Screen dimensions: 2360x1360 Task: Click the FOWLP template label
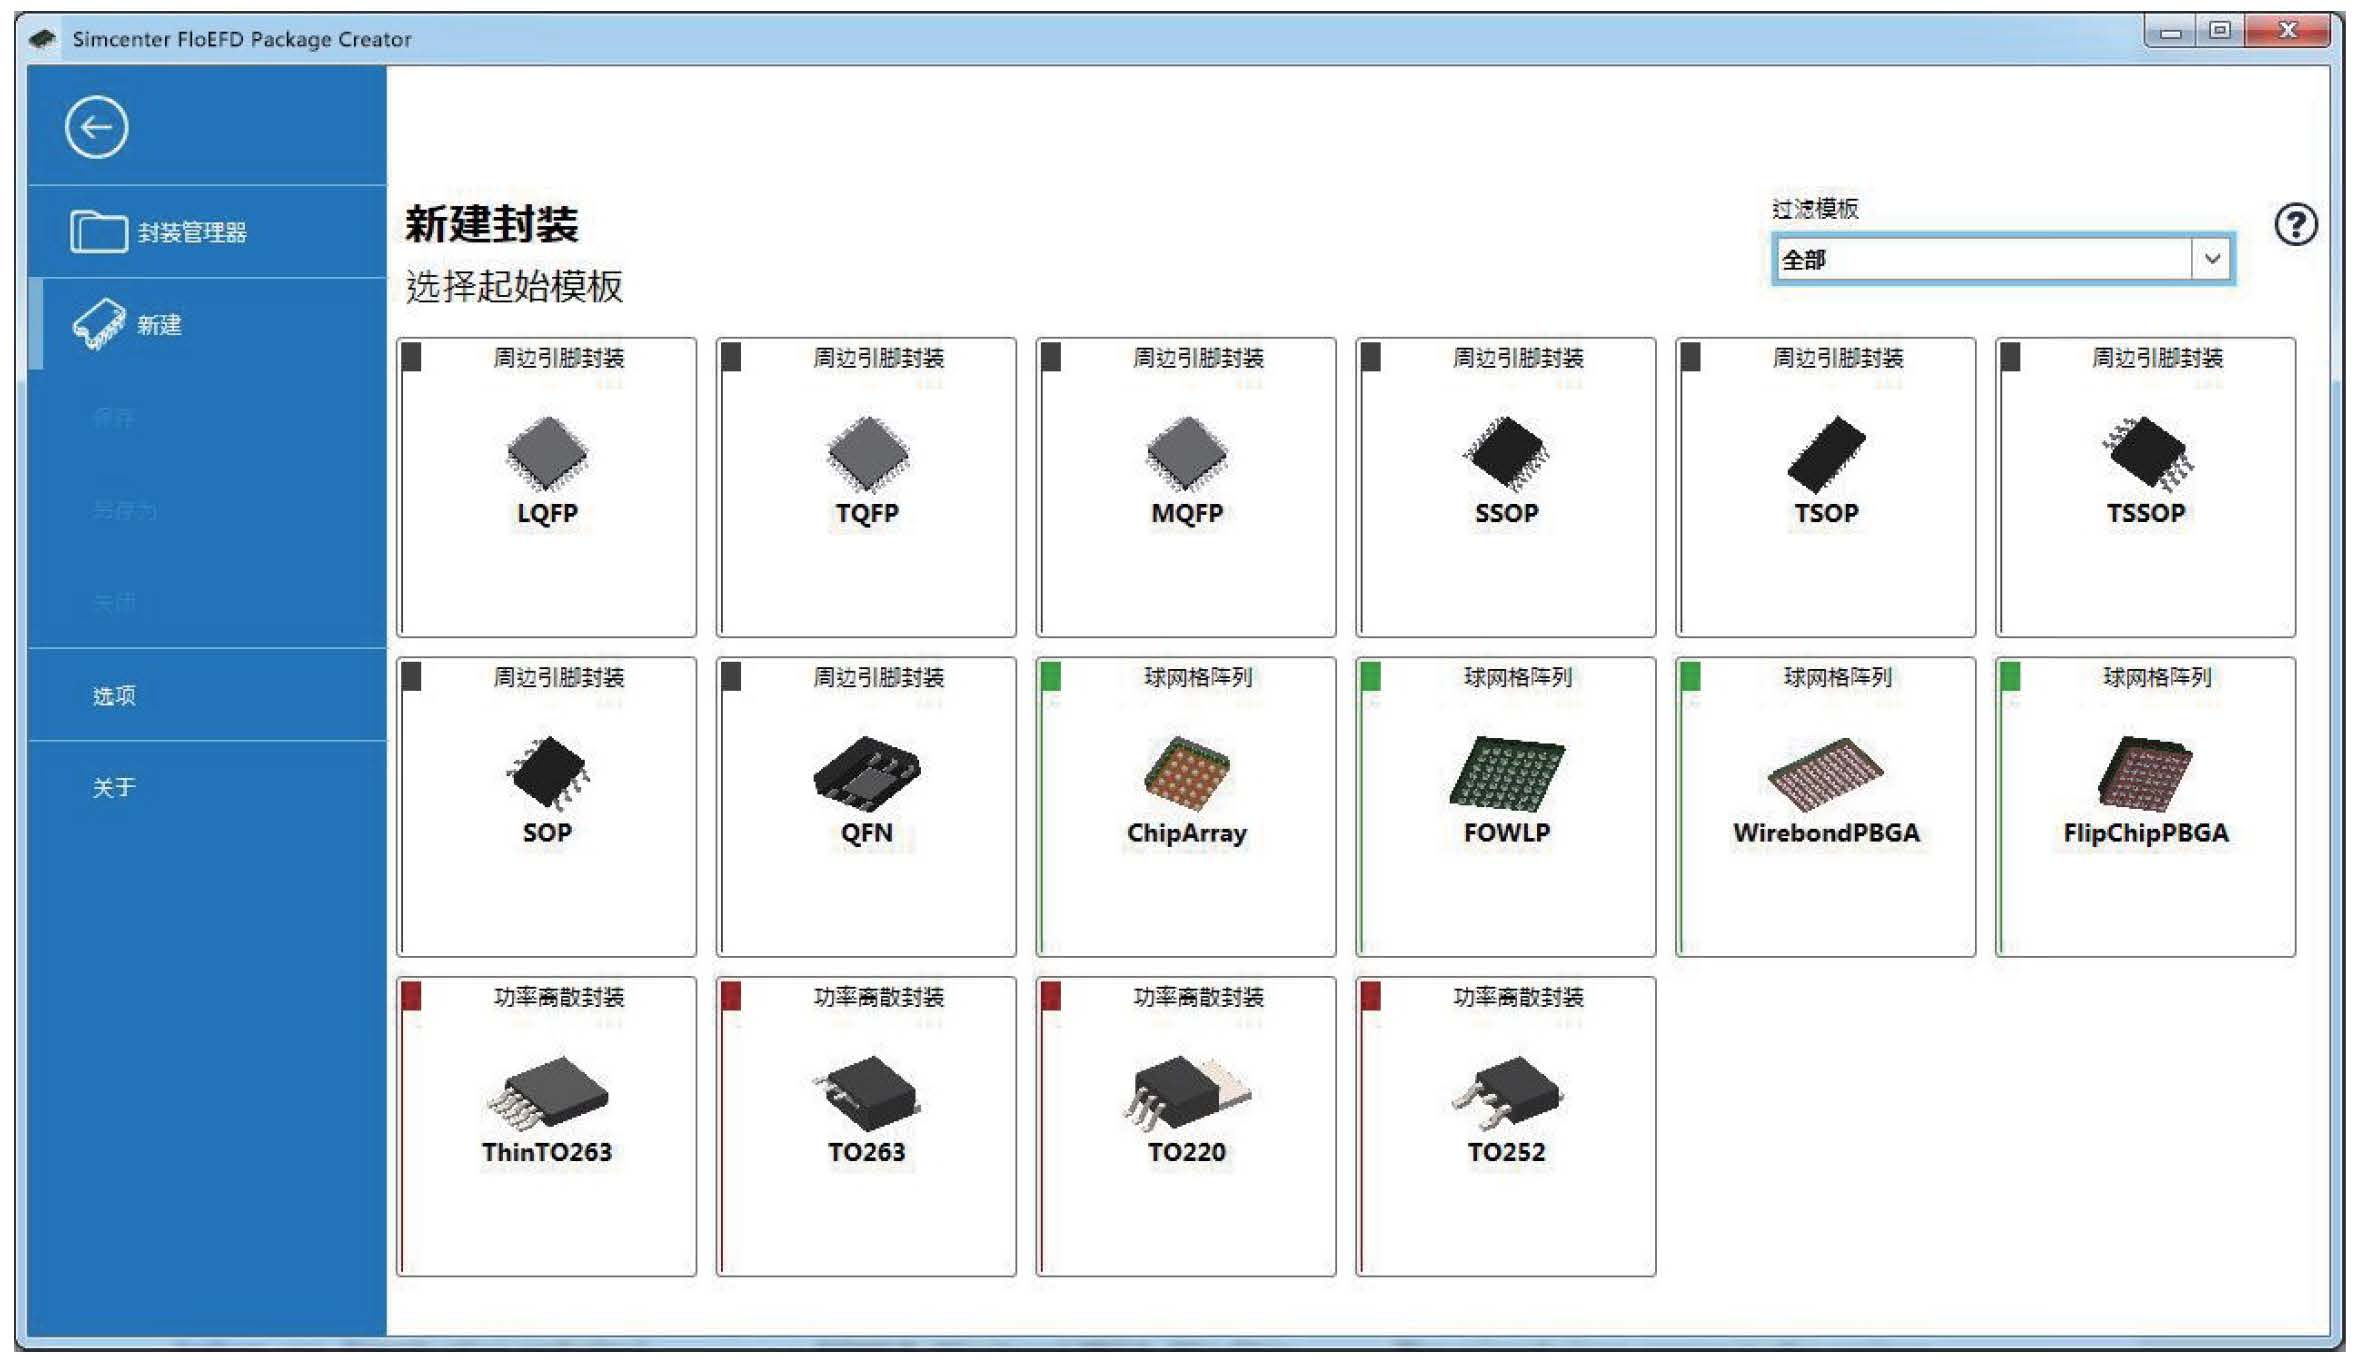pos(1506,832)
